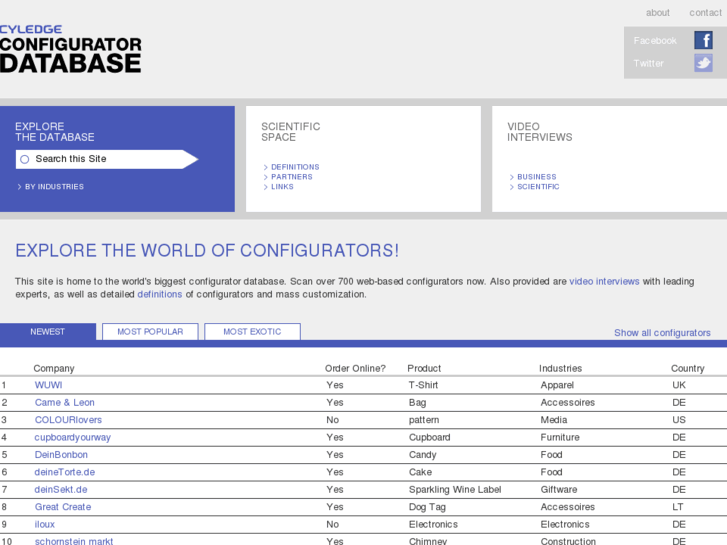Image resolution: width=727 pixels, height=545 pixels.
Task: Switch to the Most Popular tab
Action: [x=150, y=332]
